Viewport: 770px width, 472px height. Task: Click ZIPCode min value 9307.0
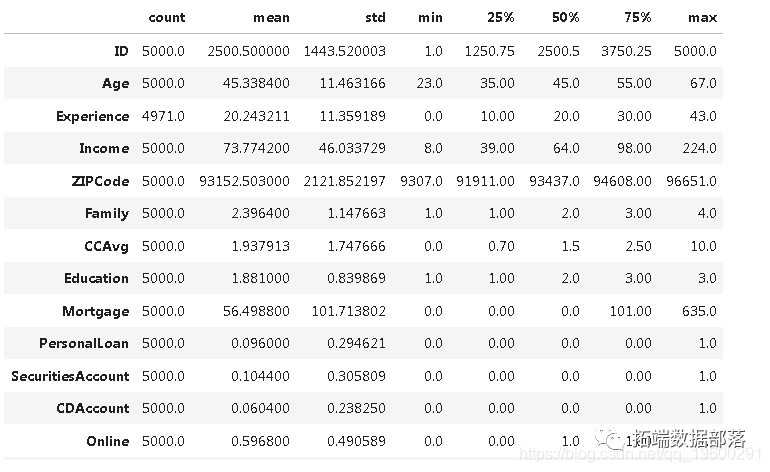tap(421, 181)
